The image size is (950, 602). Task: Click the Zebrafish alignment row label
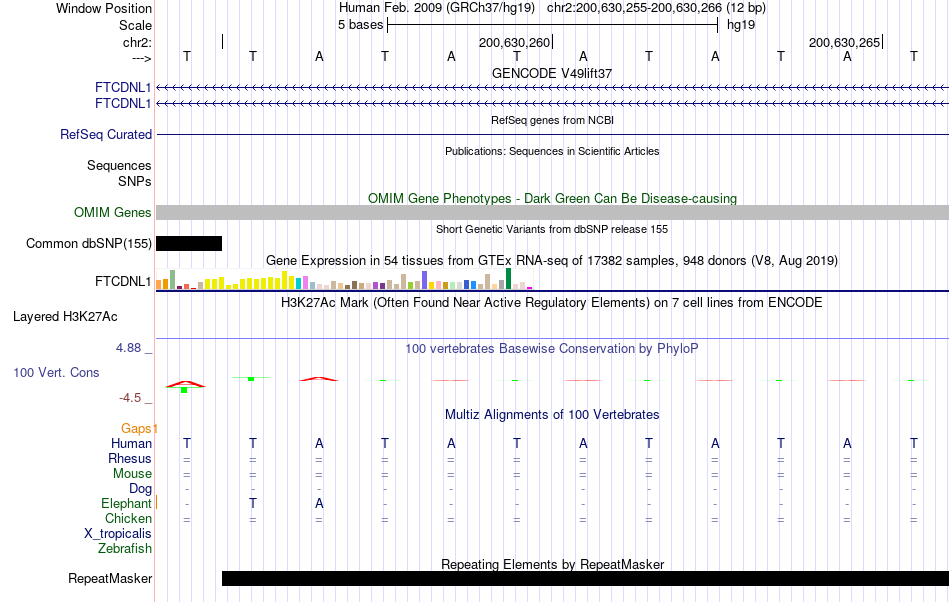[125, 548]
